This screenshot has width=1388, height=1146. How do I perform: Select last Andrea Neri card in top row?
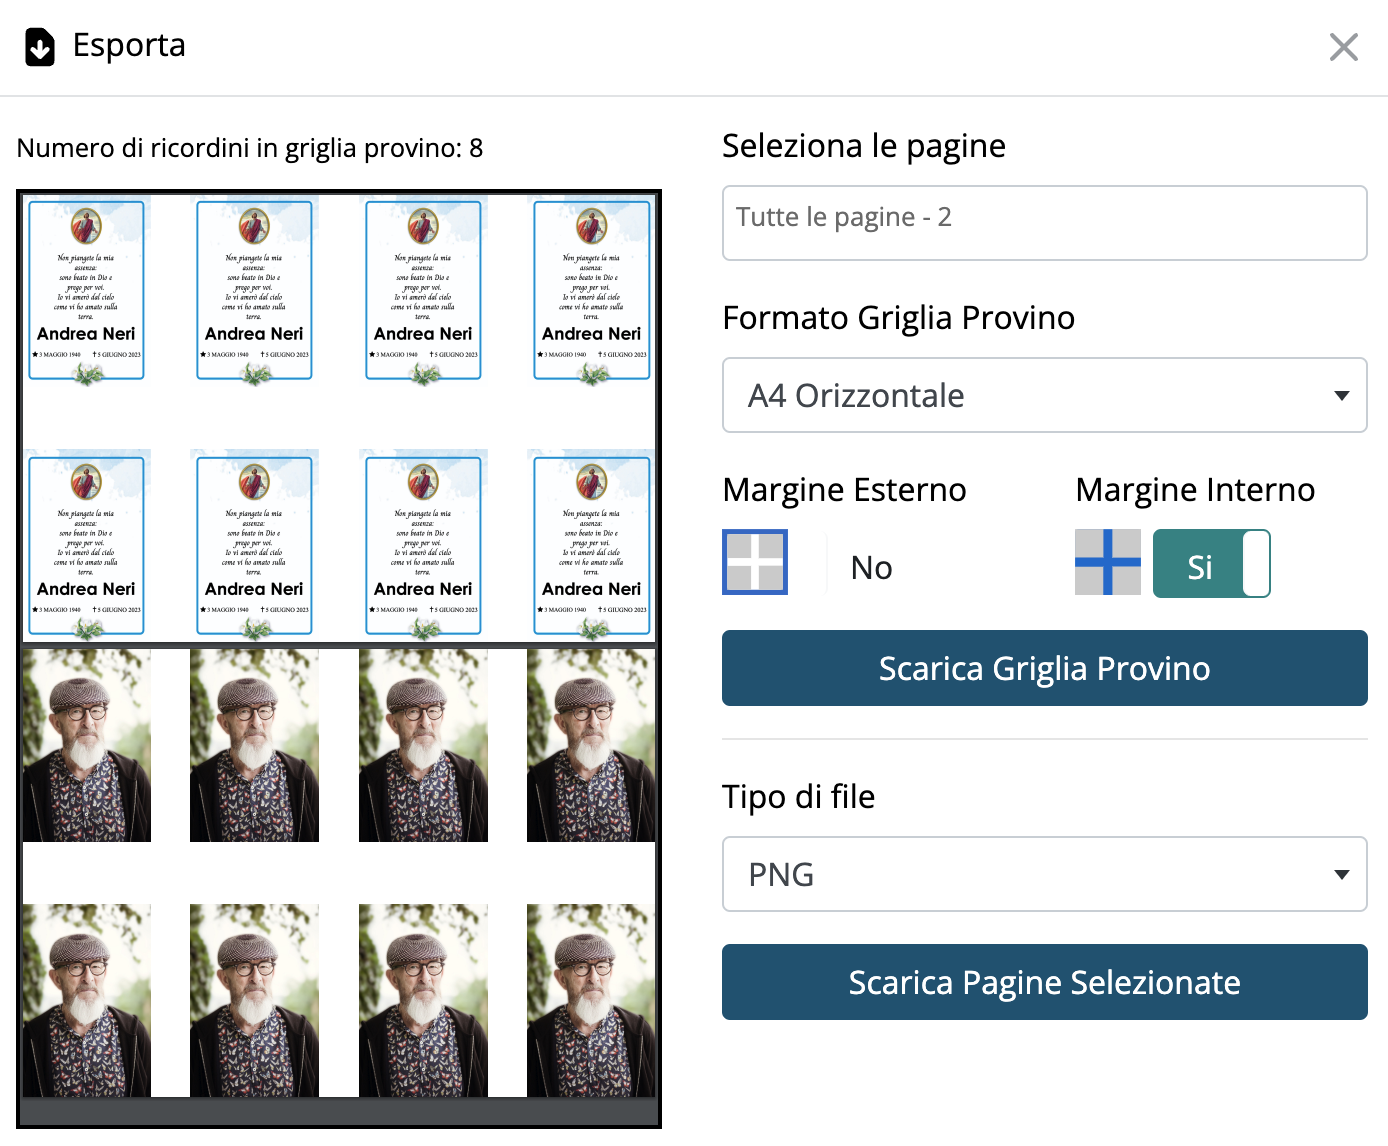pyautogui.click(x=592, y=290)
